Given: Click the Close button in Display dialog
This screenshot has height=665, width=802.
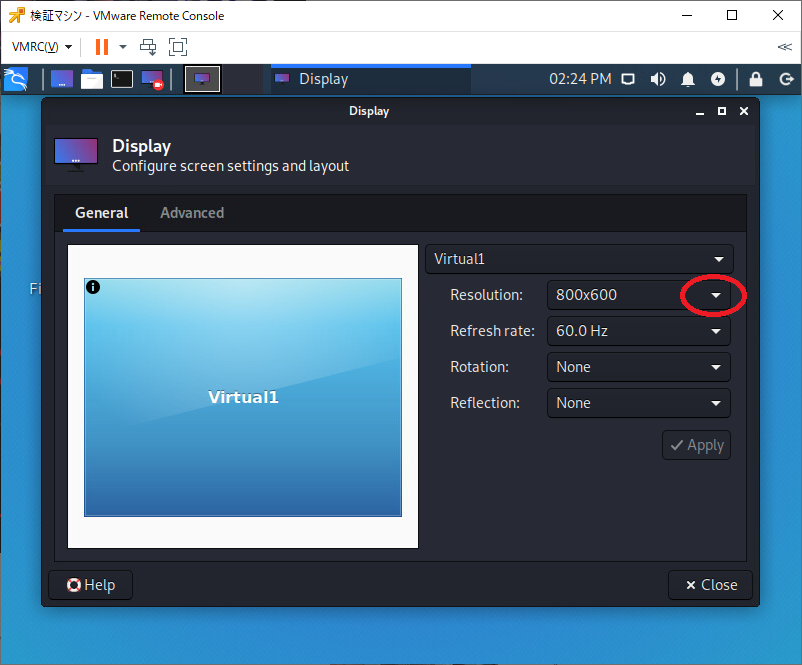Looking at the screenshot, I should point(710,585).
